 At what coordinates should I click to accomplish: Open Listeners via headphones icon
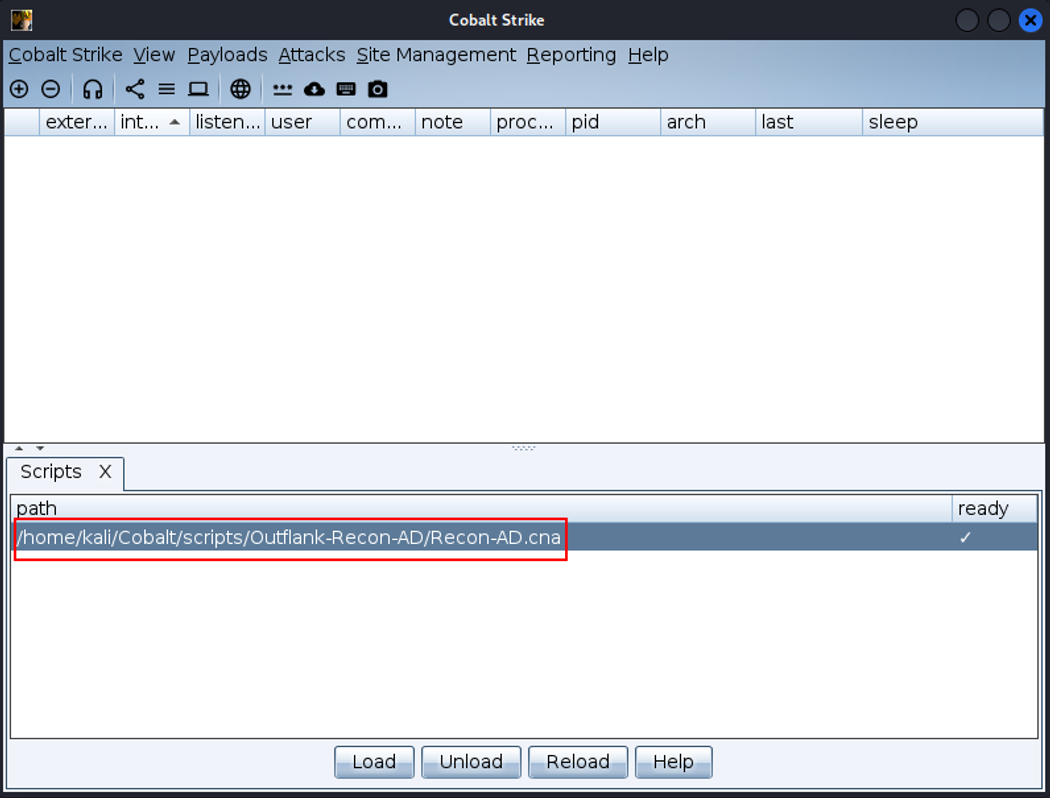pyautogui.click(x=92, y=89)
